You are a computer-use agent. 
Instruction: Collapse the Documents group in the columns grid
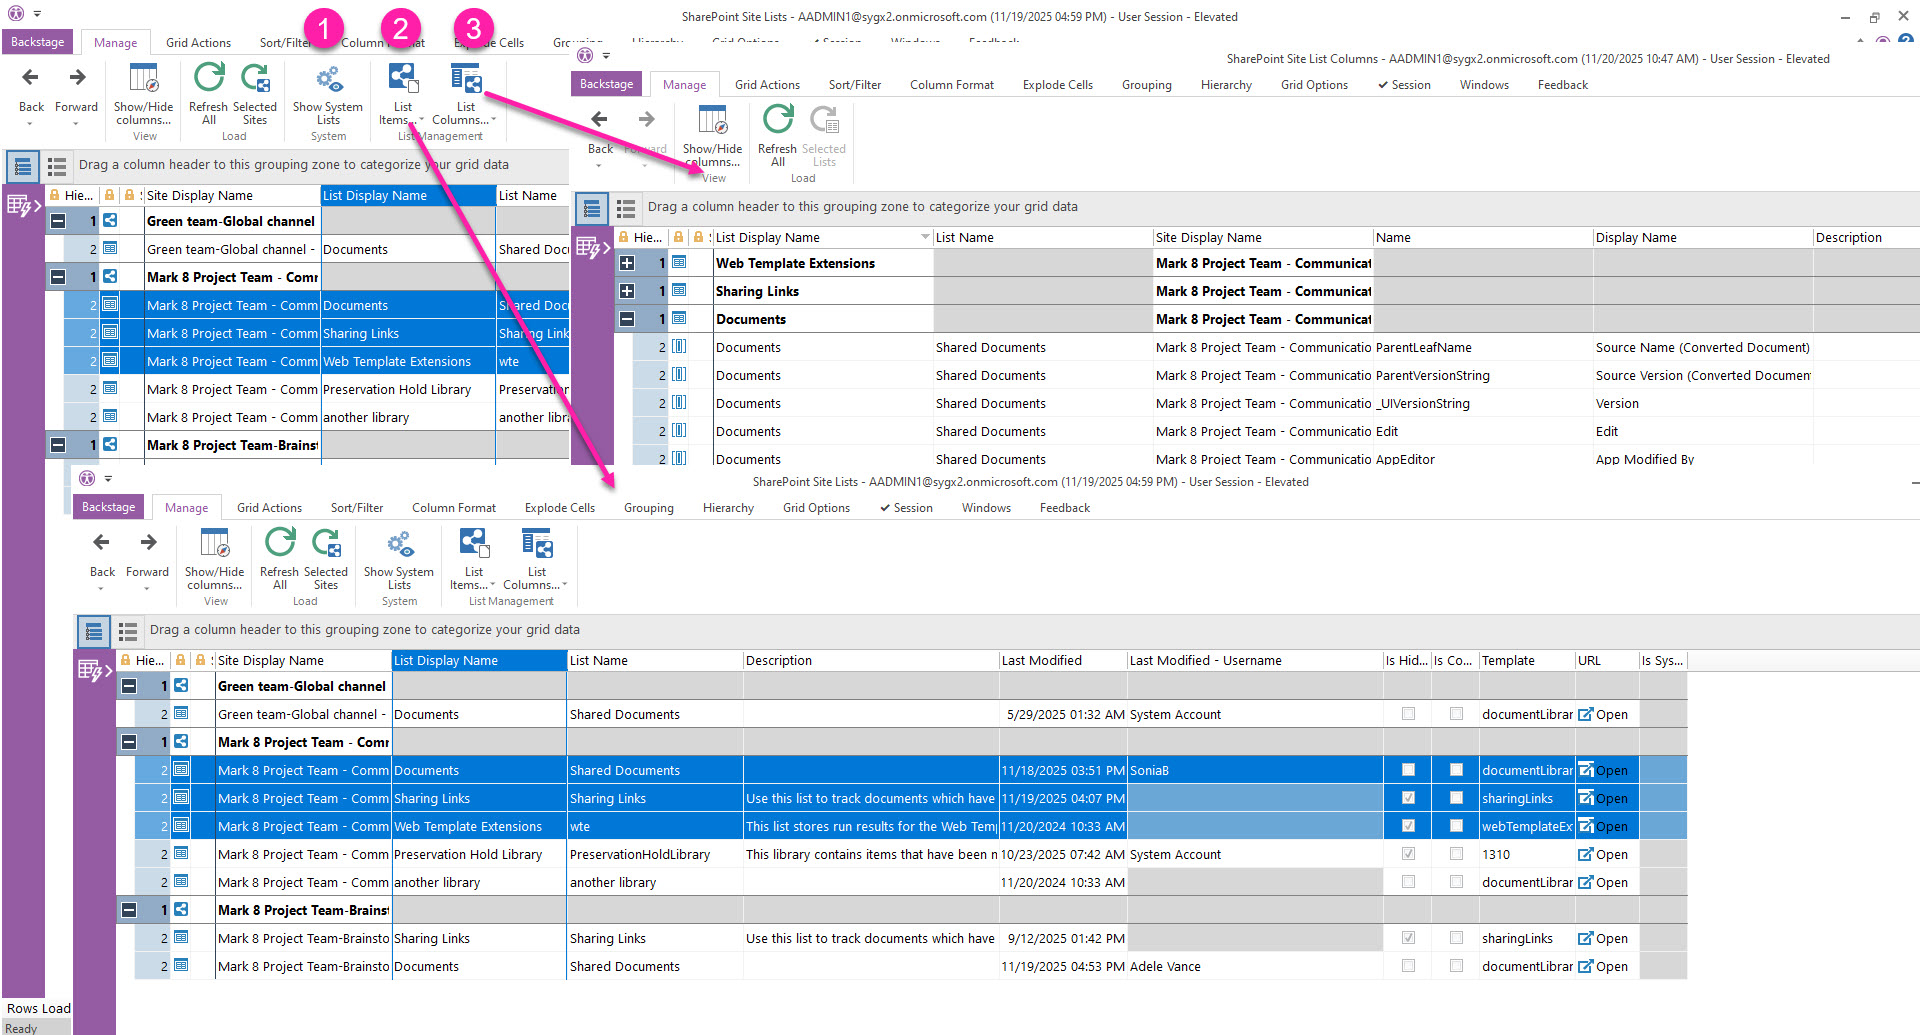627,319
